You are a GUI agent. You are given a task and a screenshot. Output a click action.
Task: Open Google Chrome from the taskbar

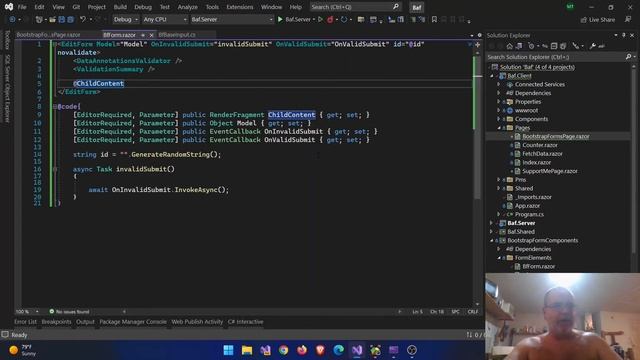[x=283, y=350]
